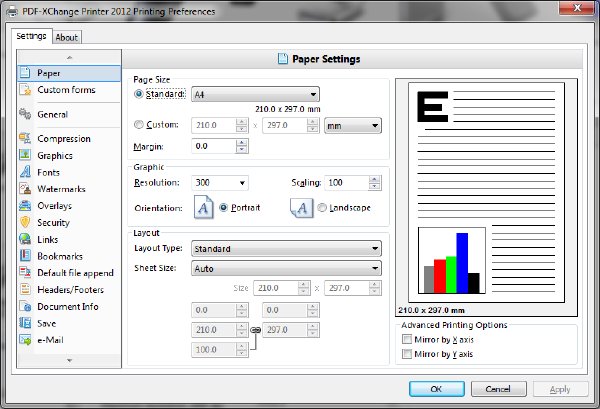The height and width of the screenshot is (409, 600).
Task: Click the Custom height 297.0 field
Action: click(x=284, y=125)
